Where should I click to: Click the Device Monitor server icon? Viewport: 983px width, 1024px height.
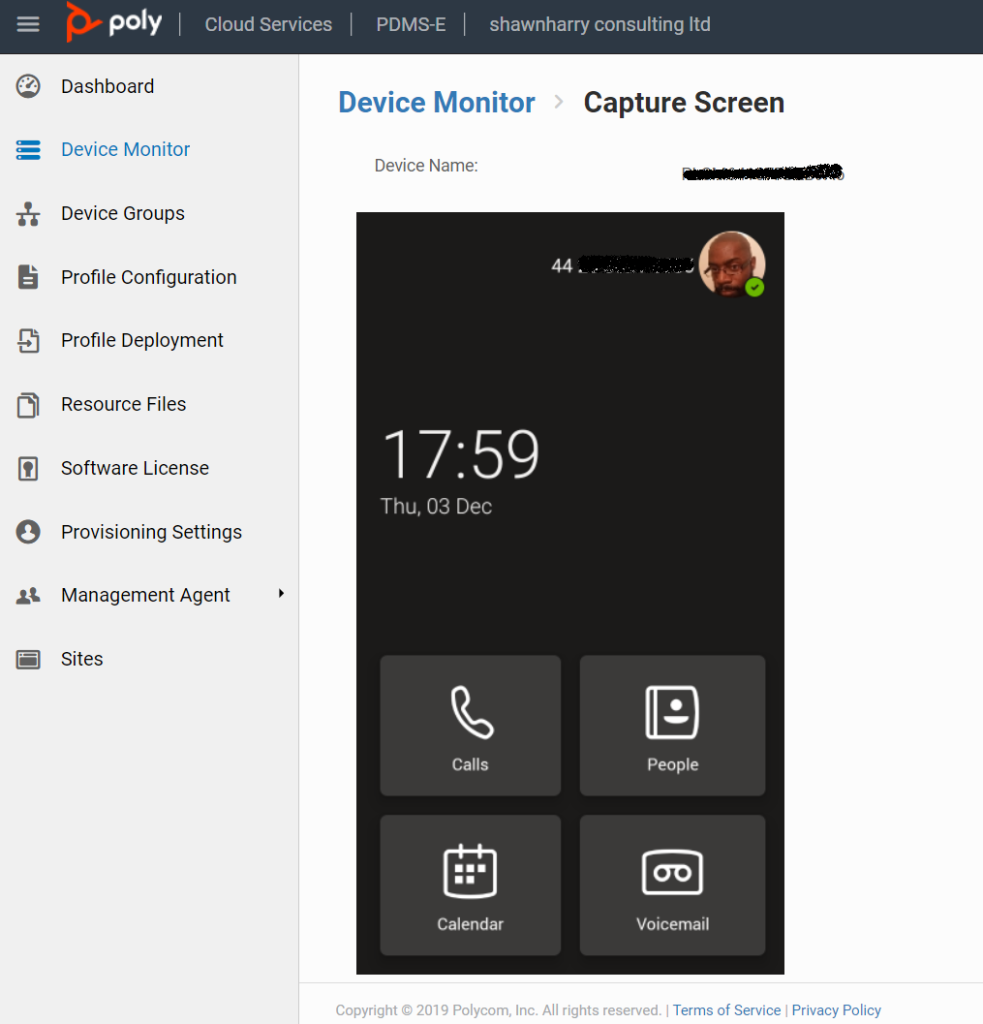28,148
